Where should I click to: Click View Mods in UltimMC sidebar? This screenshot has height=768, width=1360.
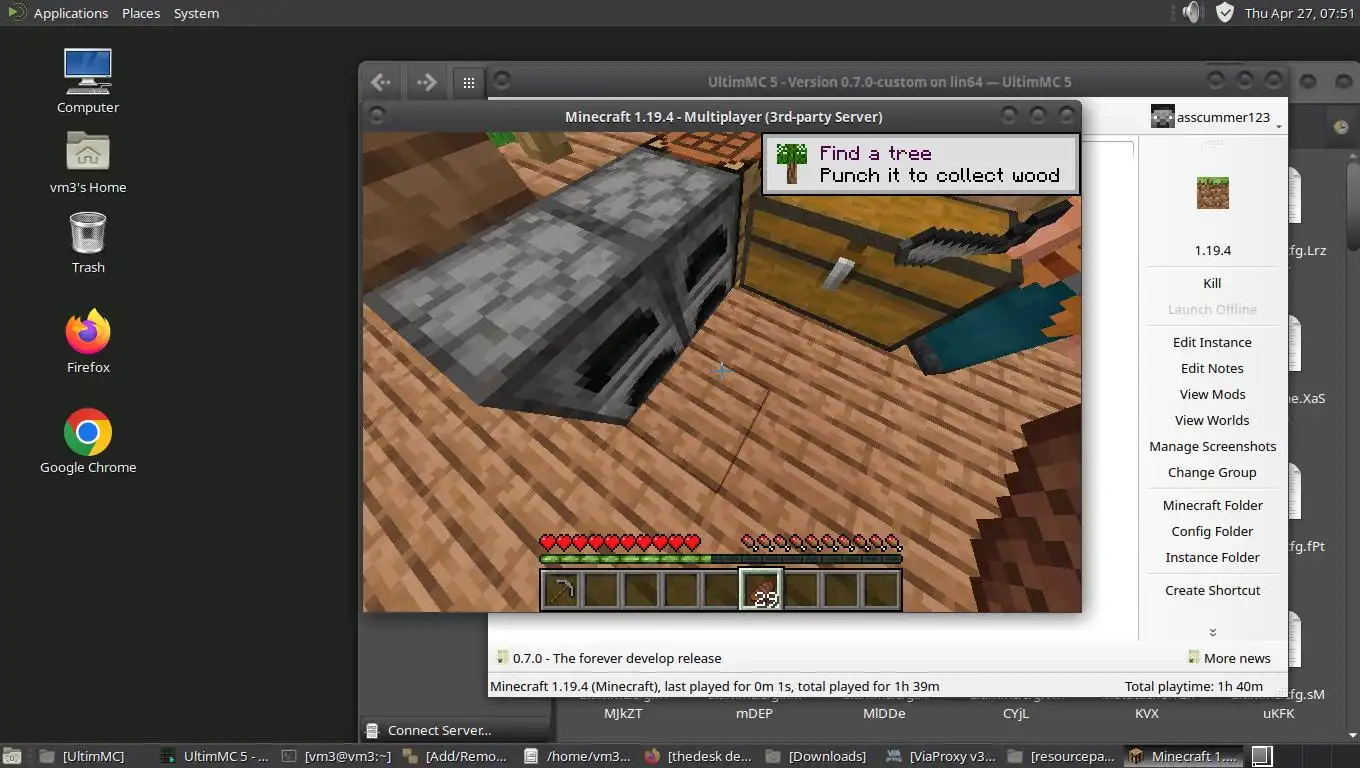coord(1213,394)
